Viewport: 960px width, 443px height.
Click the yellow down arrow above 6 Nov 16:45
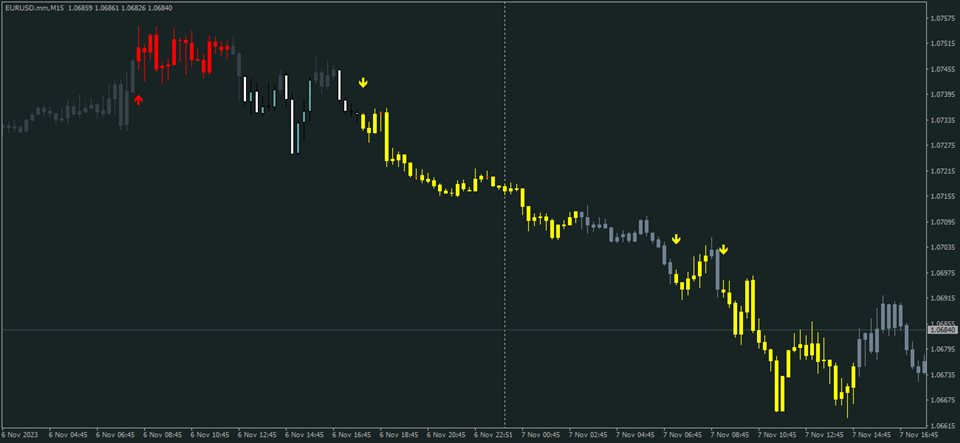363,82
